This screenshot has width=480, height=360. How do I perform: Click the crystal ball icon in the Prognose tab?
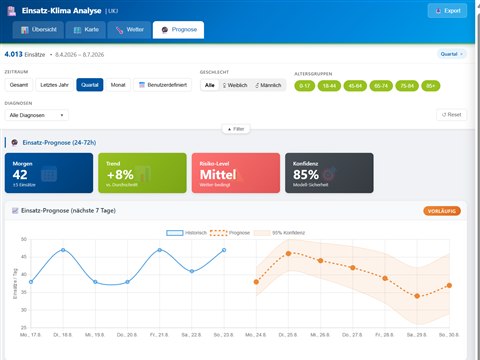pyautogui.click(x=165, y=30)
